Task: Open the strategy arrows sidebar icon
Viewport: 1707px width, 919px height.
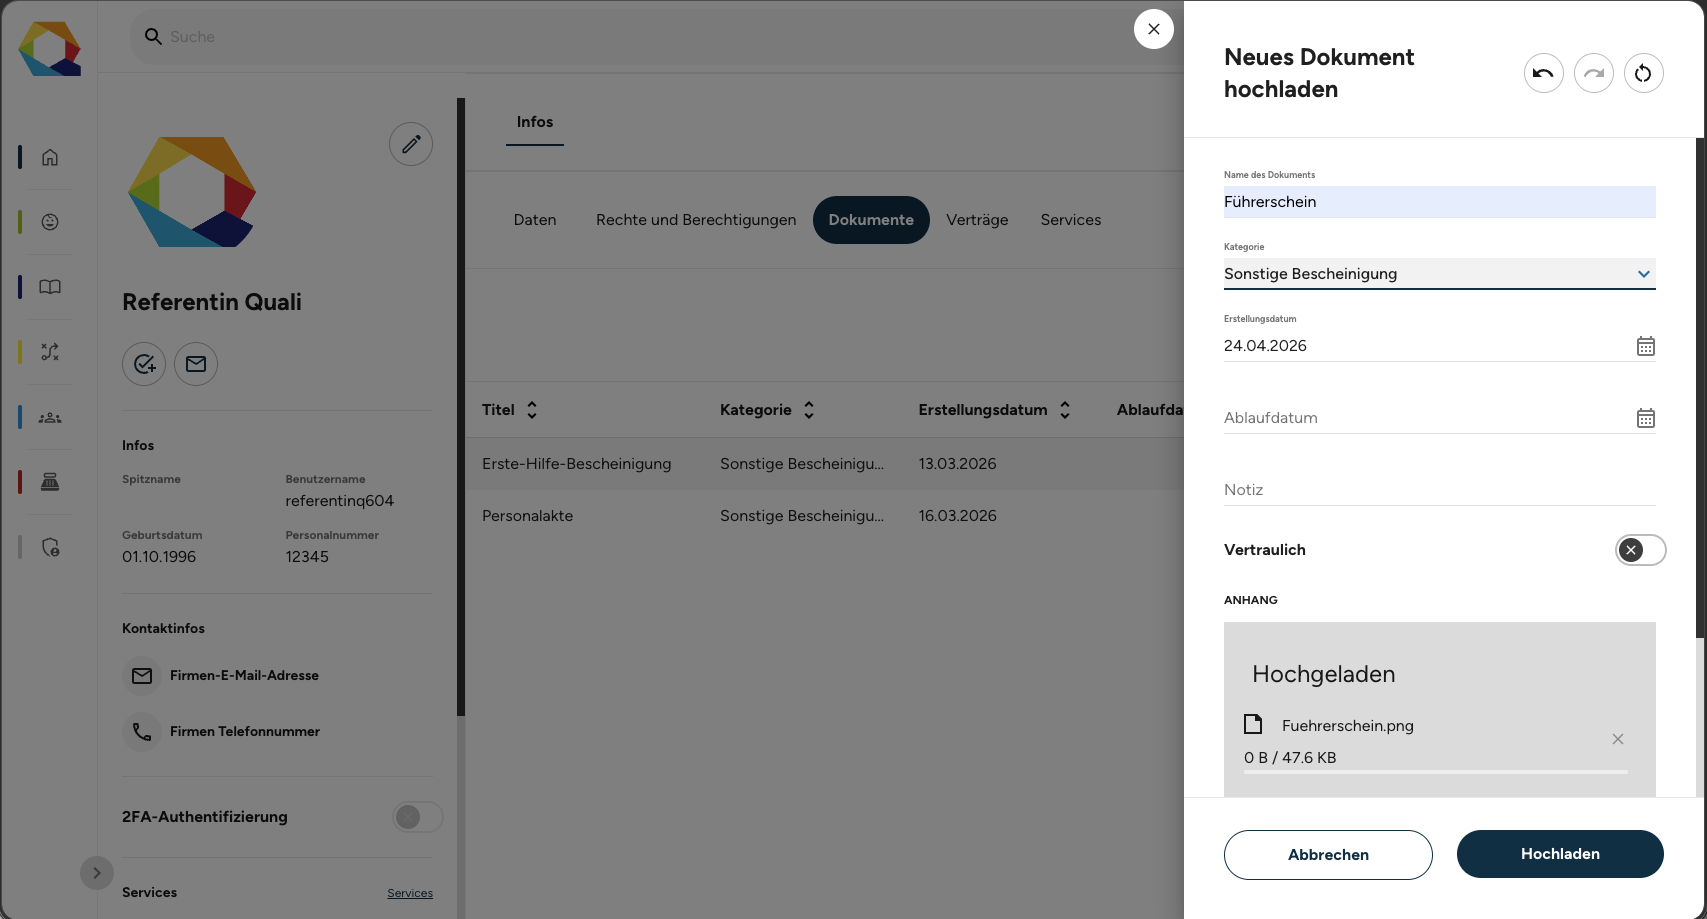Action: pos(50,352)
